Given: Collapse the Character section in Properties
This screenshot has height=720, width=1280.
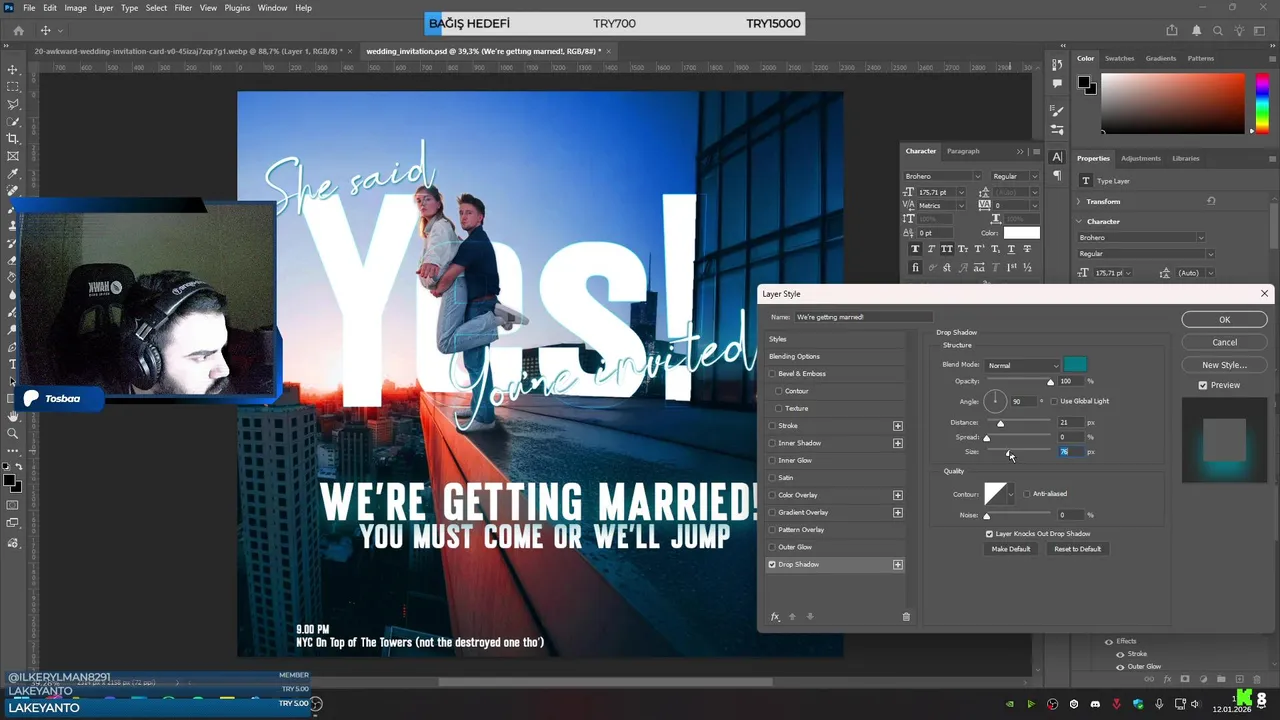Looking at the screenshot, I should pyautogui.click(x=1079, y=221).
